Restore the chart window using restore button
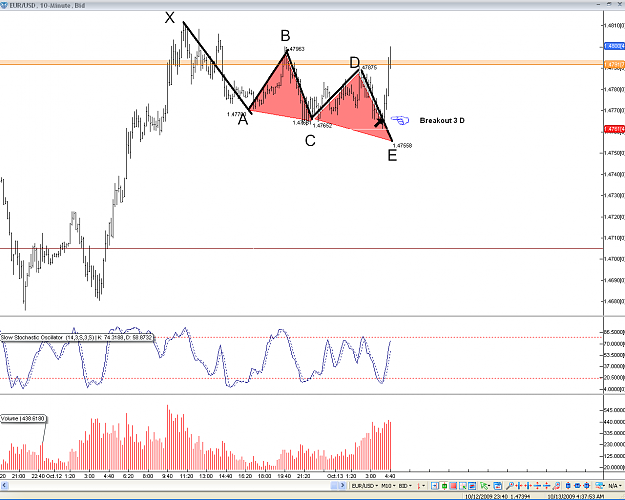 point(609,4)
